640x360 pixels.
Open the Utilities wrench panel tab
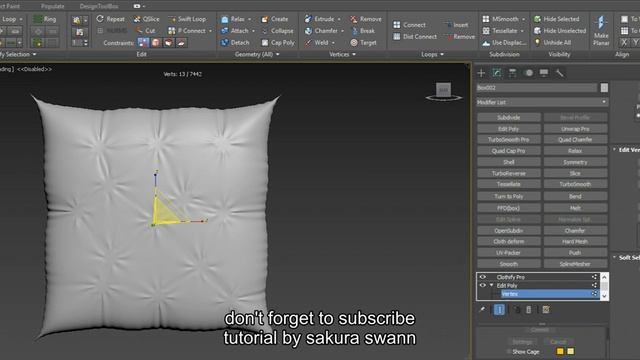click(560, 73)
